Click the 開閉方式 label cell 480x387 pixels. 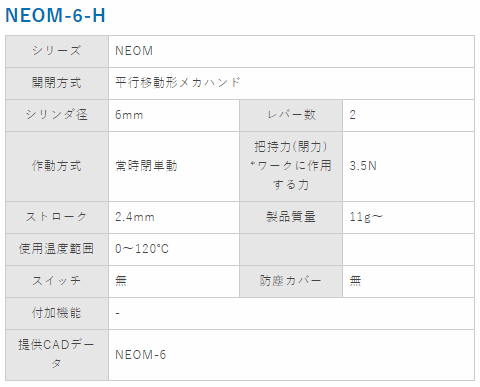tap(57, 83)
